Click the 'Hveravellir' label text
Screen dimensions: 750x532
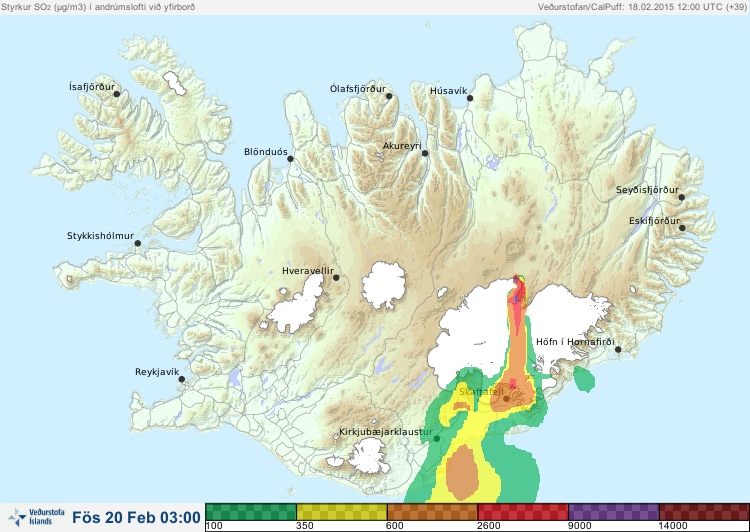[308, 271]
